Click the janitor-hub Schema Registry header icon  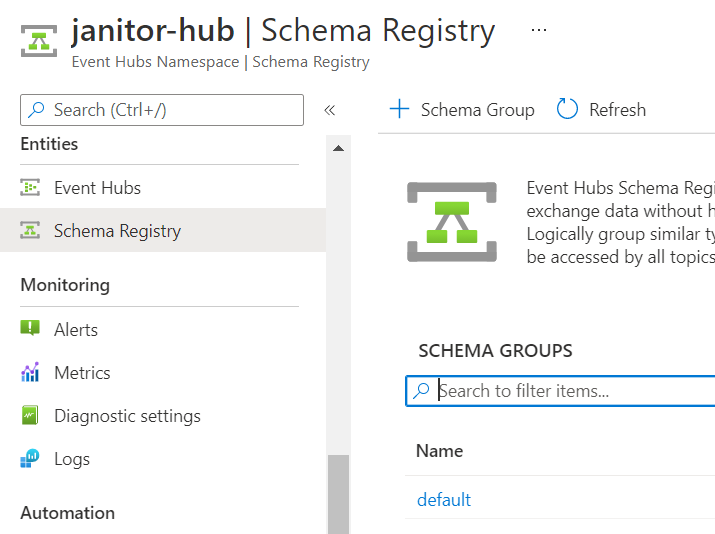coord(39,41)
